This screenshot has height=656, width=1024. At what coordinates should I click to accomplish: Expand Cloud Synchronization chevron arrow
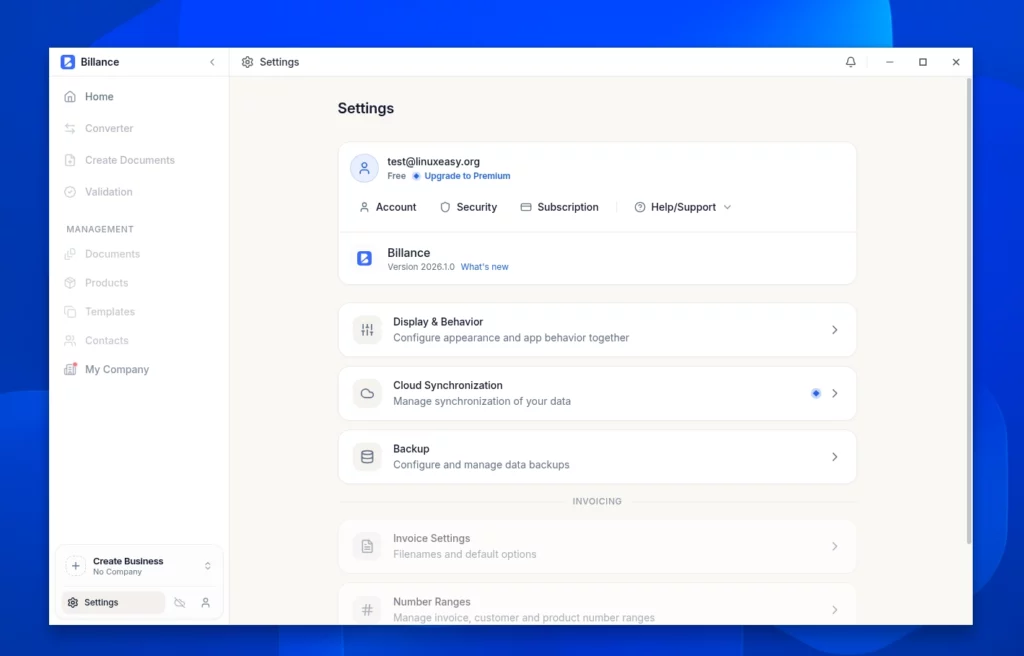(835, 393)
